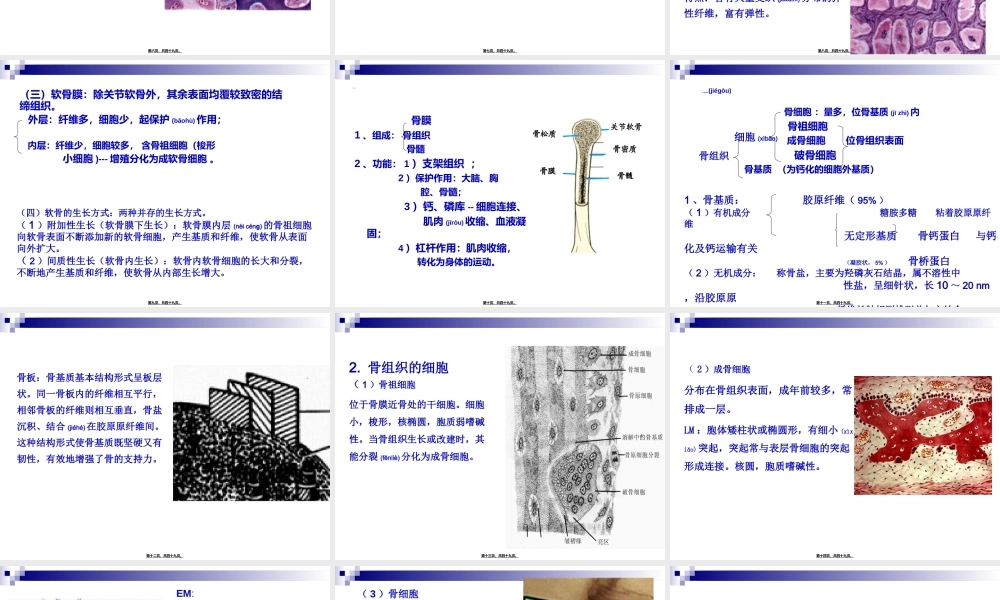The width and height of the screenshot is (1000, 600).
Task: Open the footer page link under the 软骨膜 slide
Action: (166, 303)
